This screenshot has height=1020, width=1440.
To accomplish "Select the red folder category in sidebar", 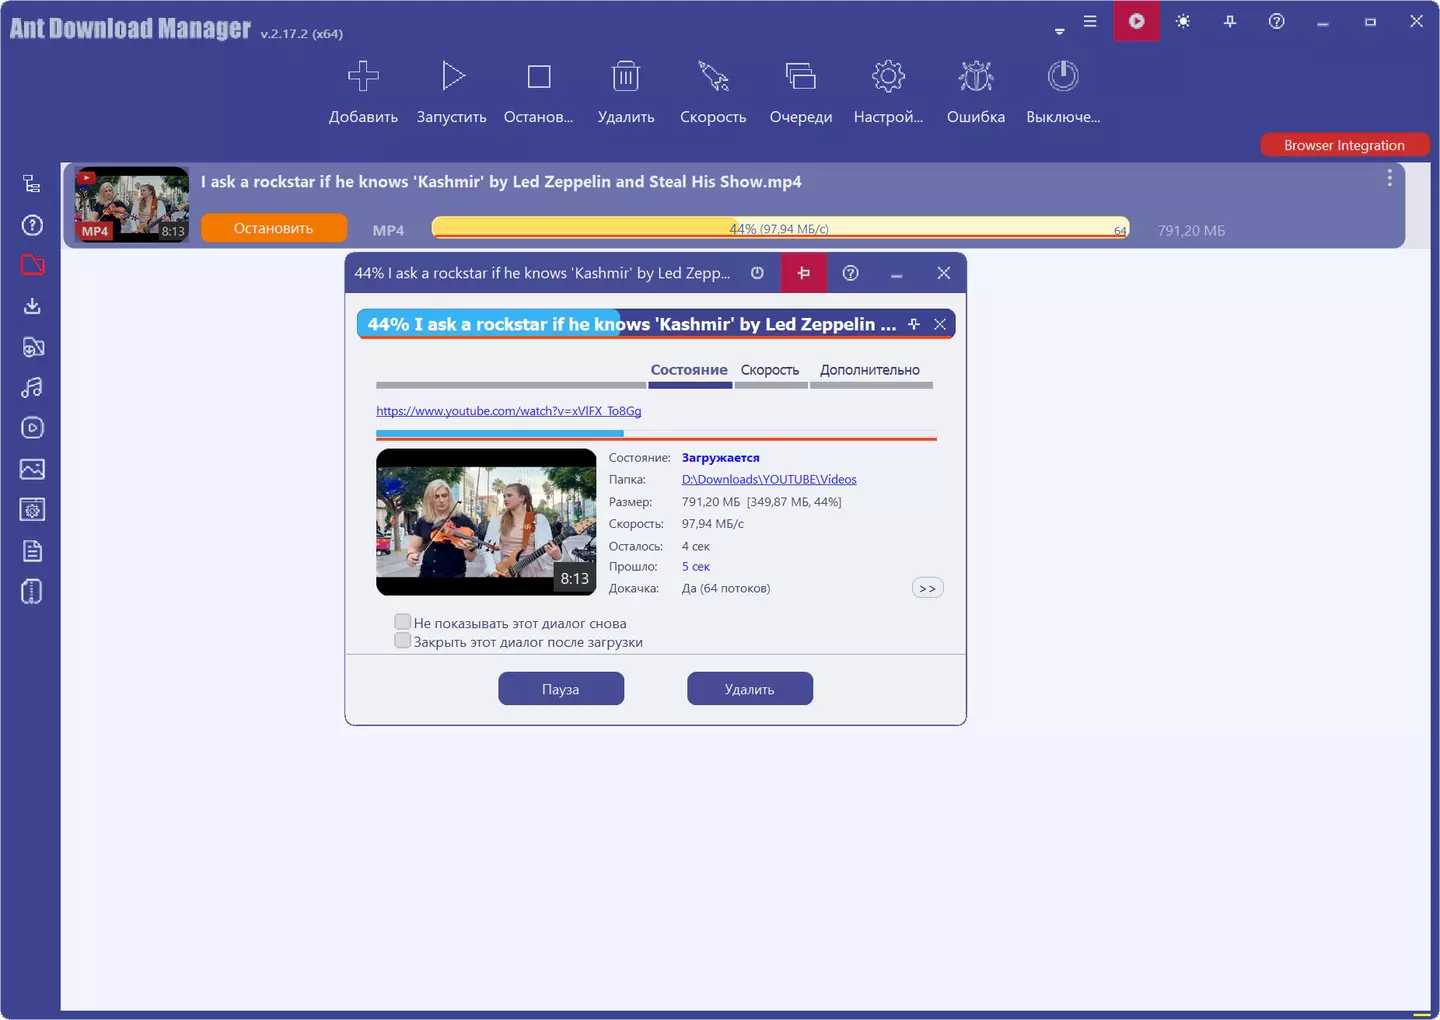I will tap(32, 265).
